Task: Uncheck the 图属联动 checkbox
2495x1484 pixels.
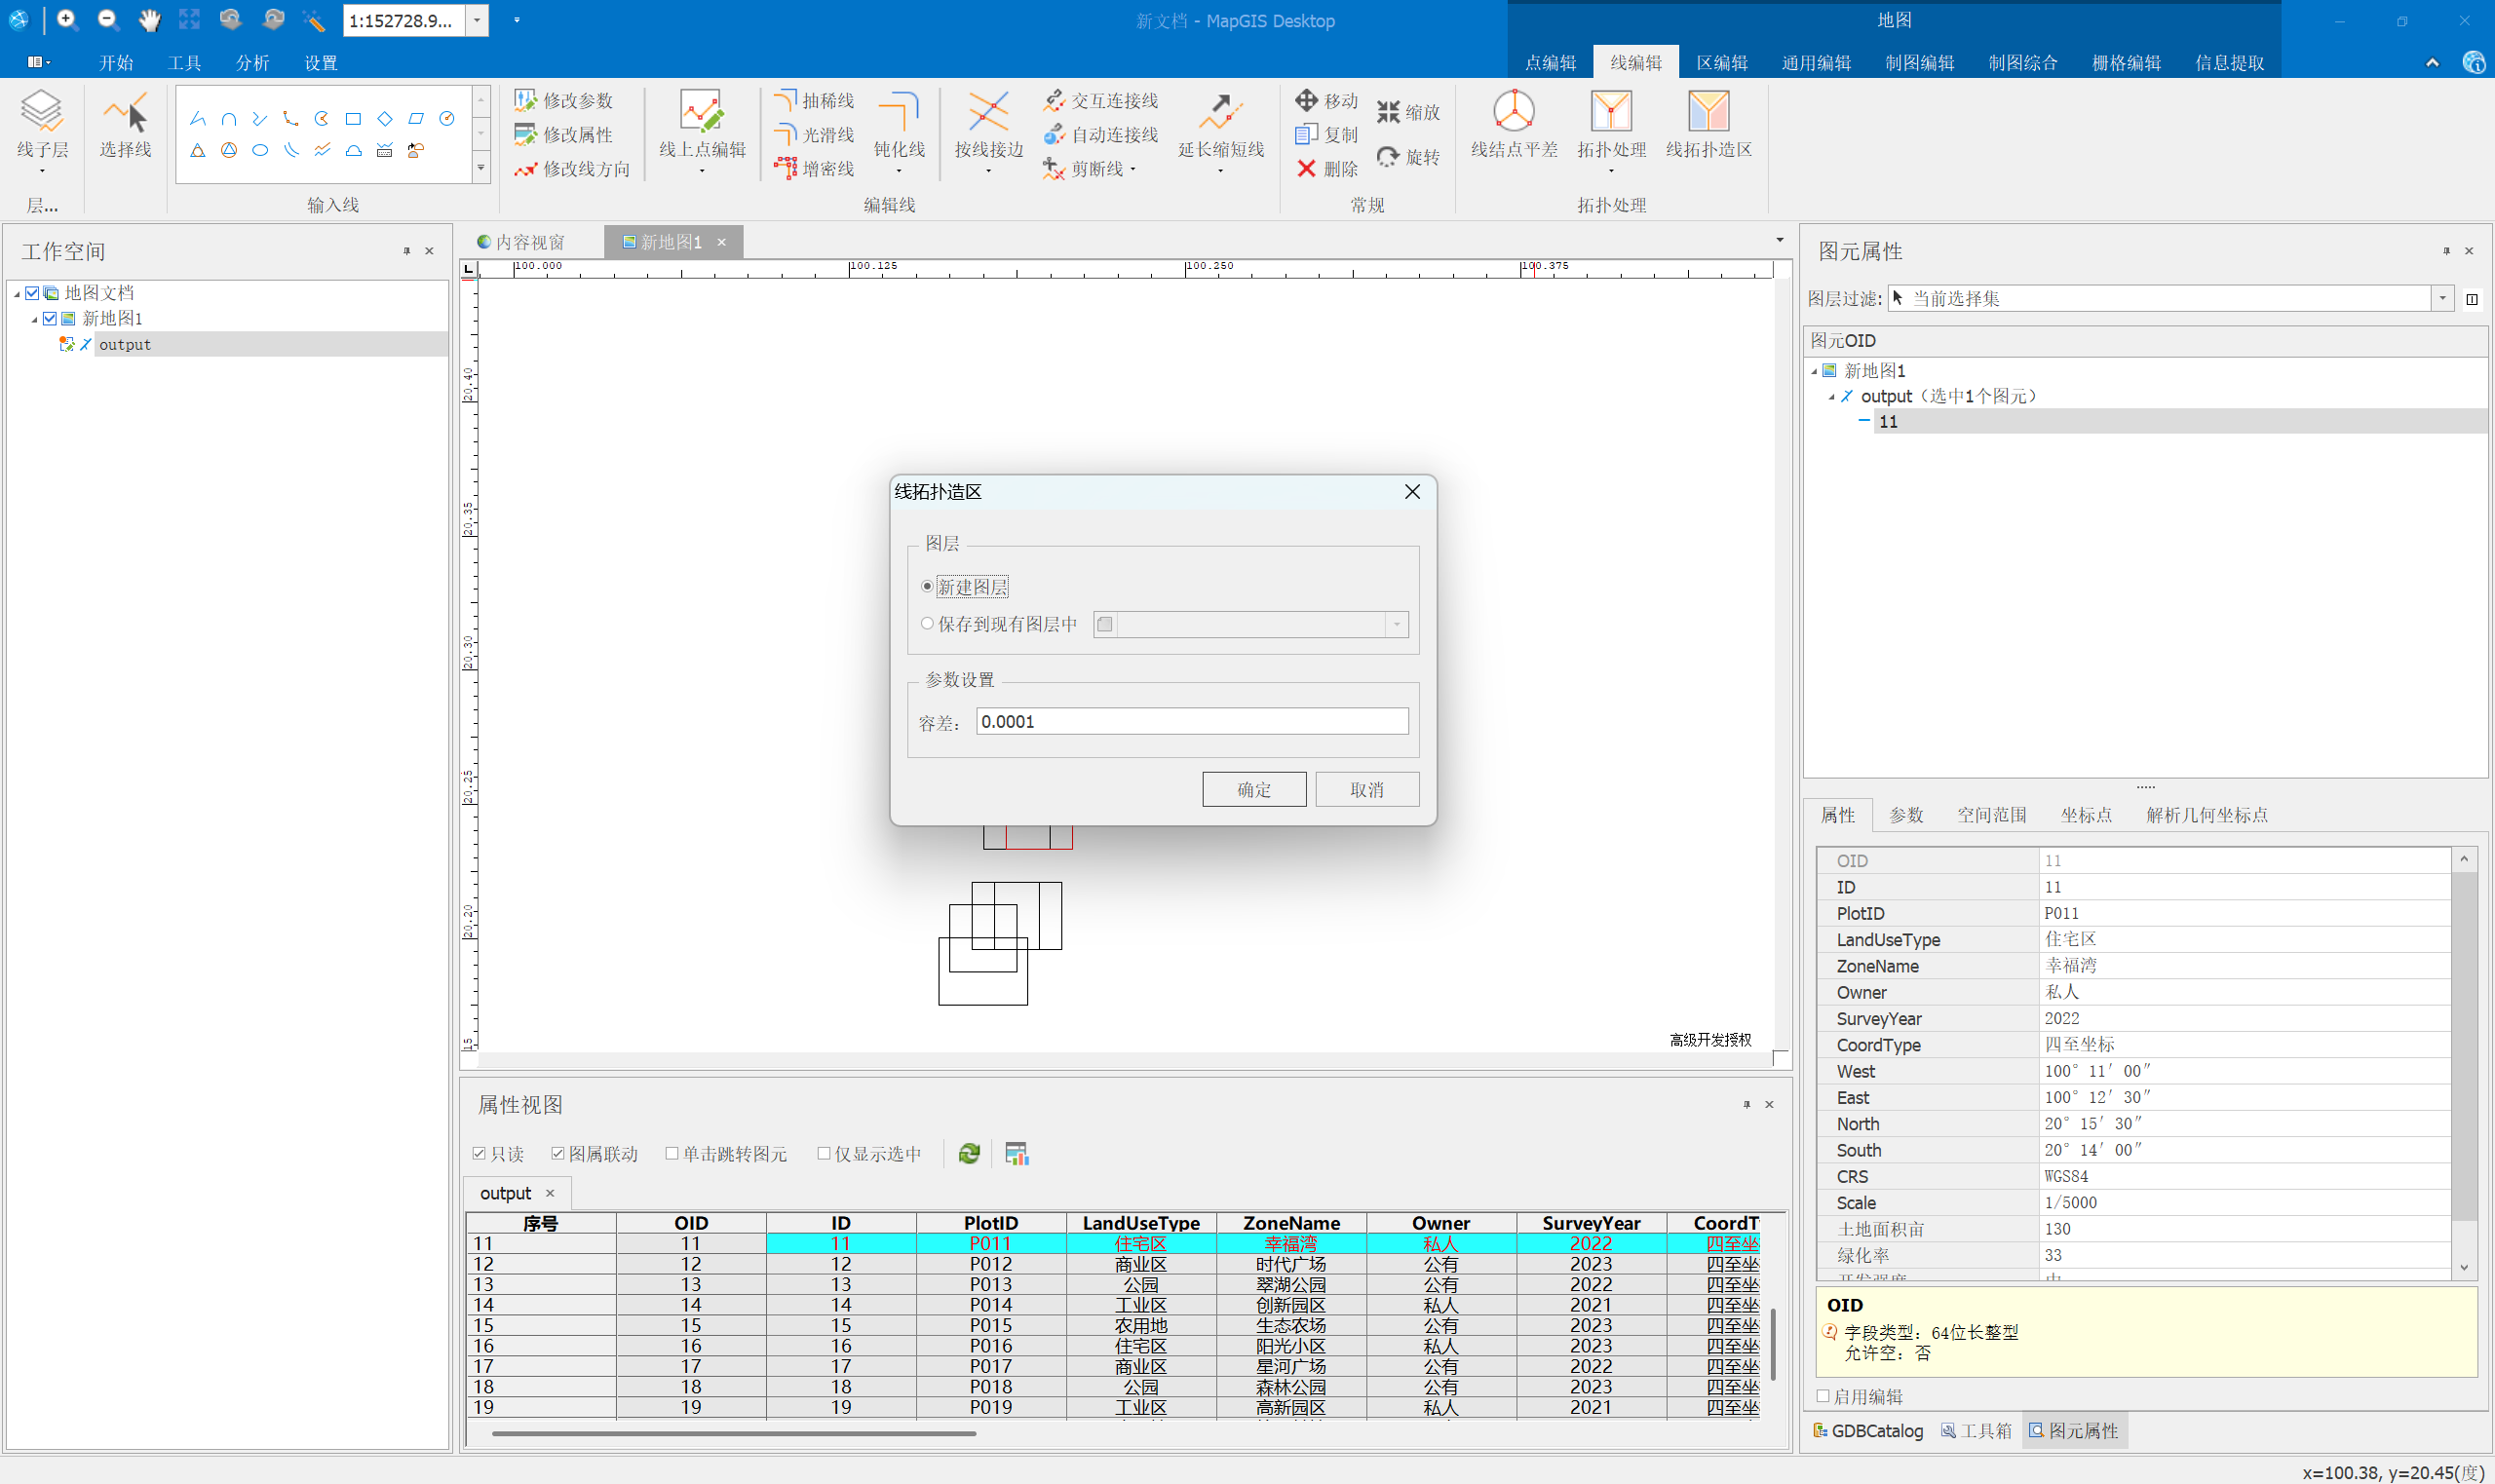Action: point(558,1154)
